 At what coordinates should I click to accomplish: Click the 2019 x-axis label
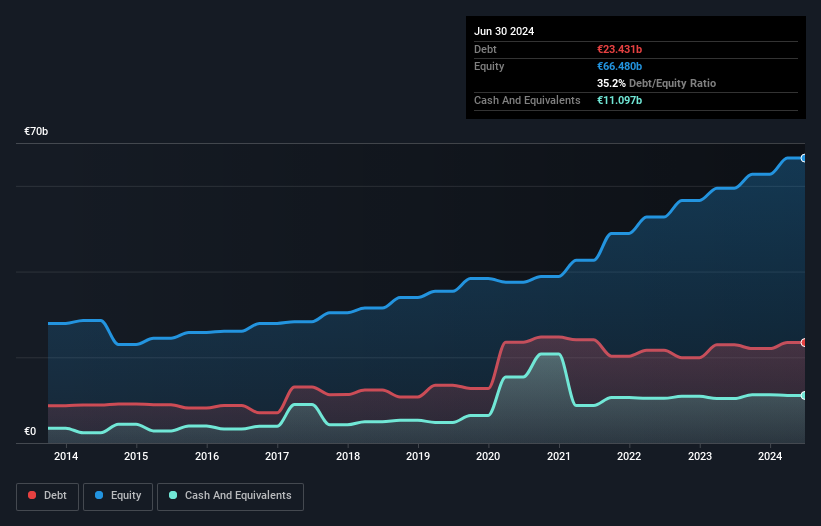tap(418, 456)
